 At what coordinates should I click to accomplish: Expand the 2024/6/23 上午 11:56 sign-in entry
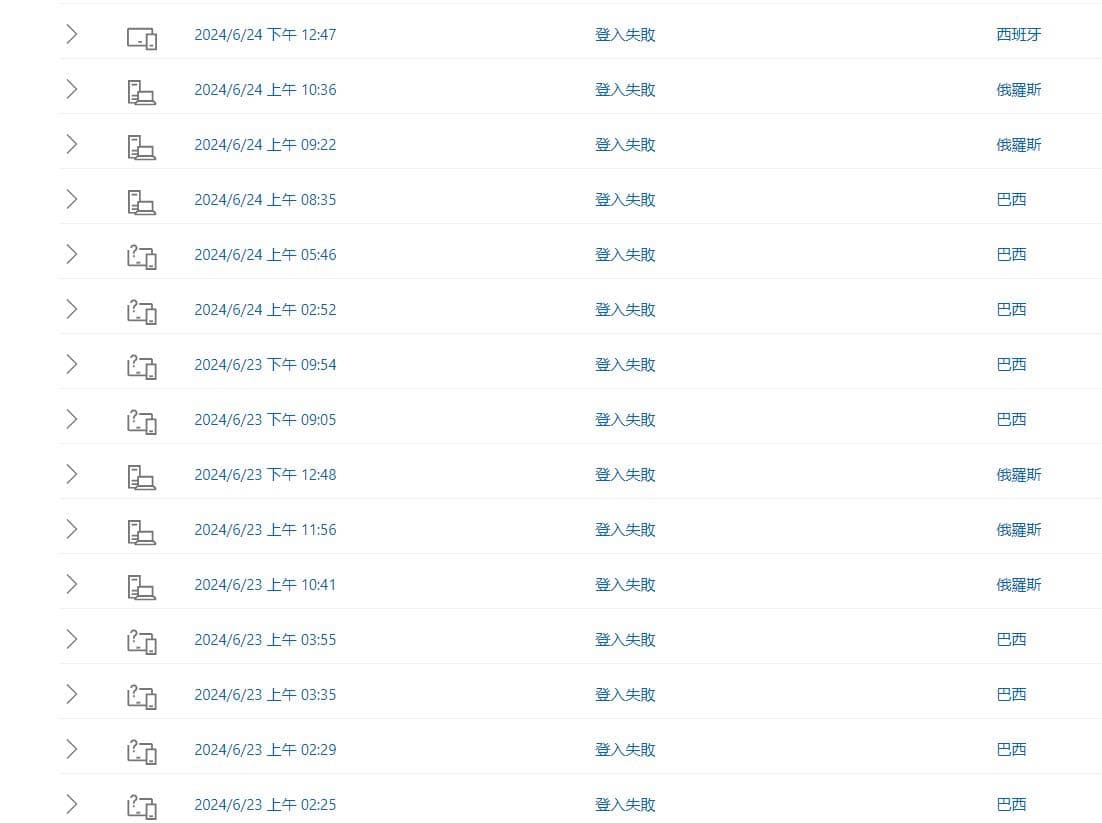[x=71, y=529]
